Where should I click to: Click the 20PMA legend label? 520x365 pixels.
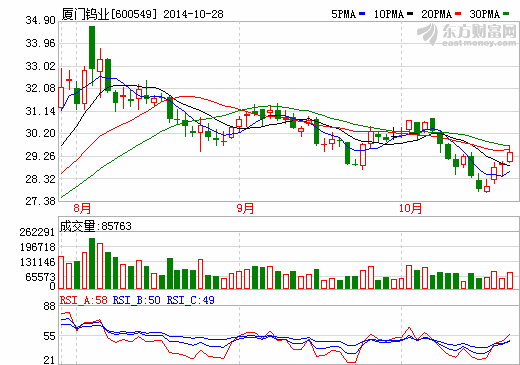[437, 14]
